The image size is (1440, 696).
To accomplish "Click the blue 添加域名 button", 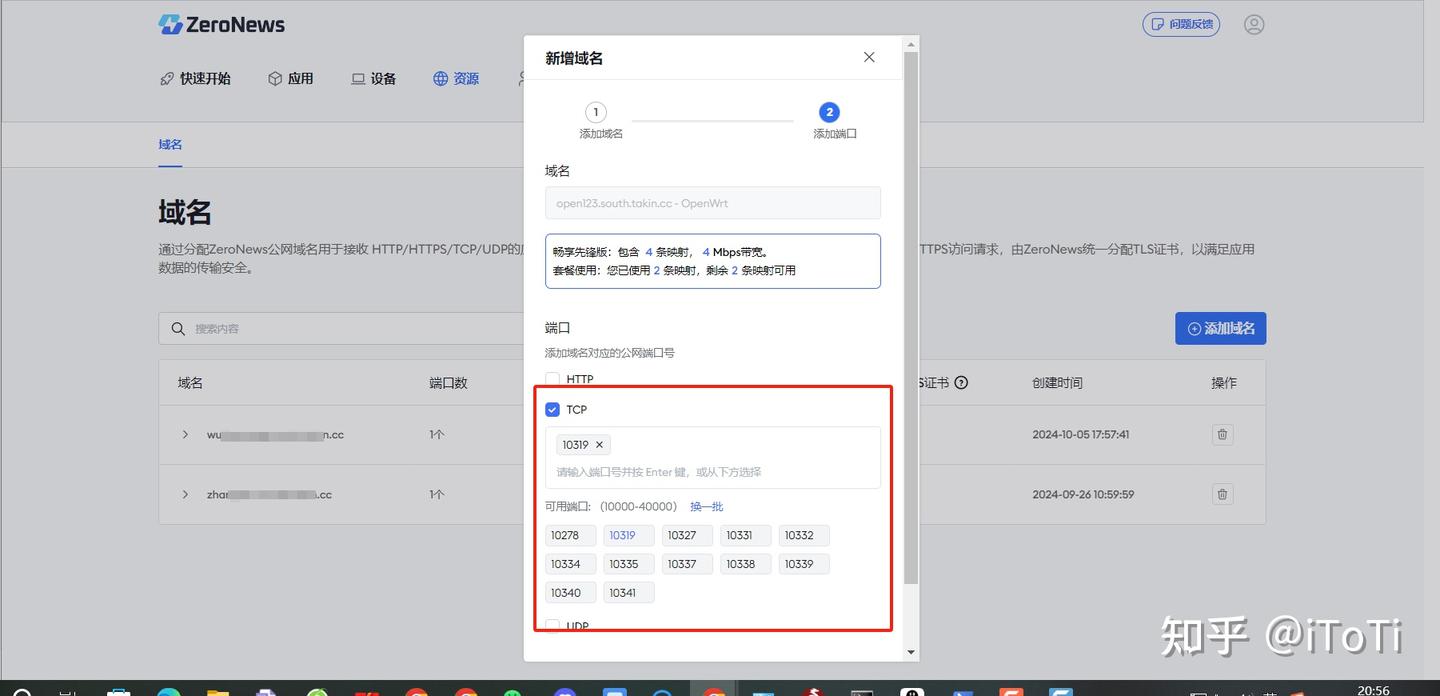I will [x=1220, y=328].
